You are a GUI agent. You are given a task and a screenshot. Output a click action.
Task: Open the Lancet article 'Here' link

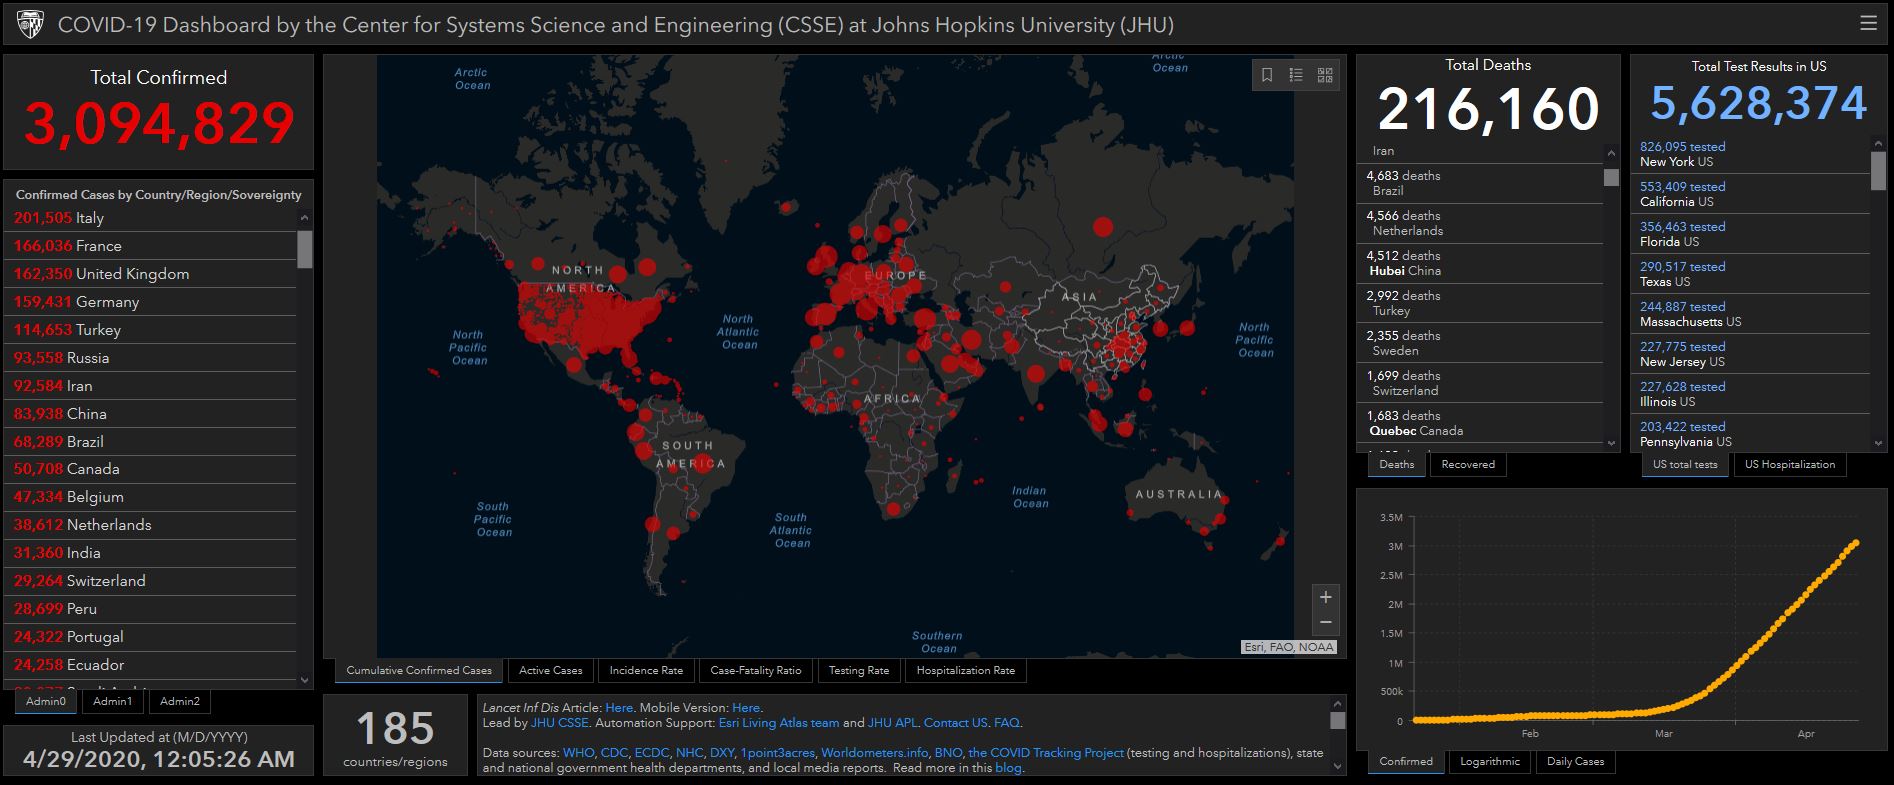[619, 708]
